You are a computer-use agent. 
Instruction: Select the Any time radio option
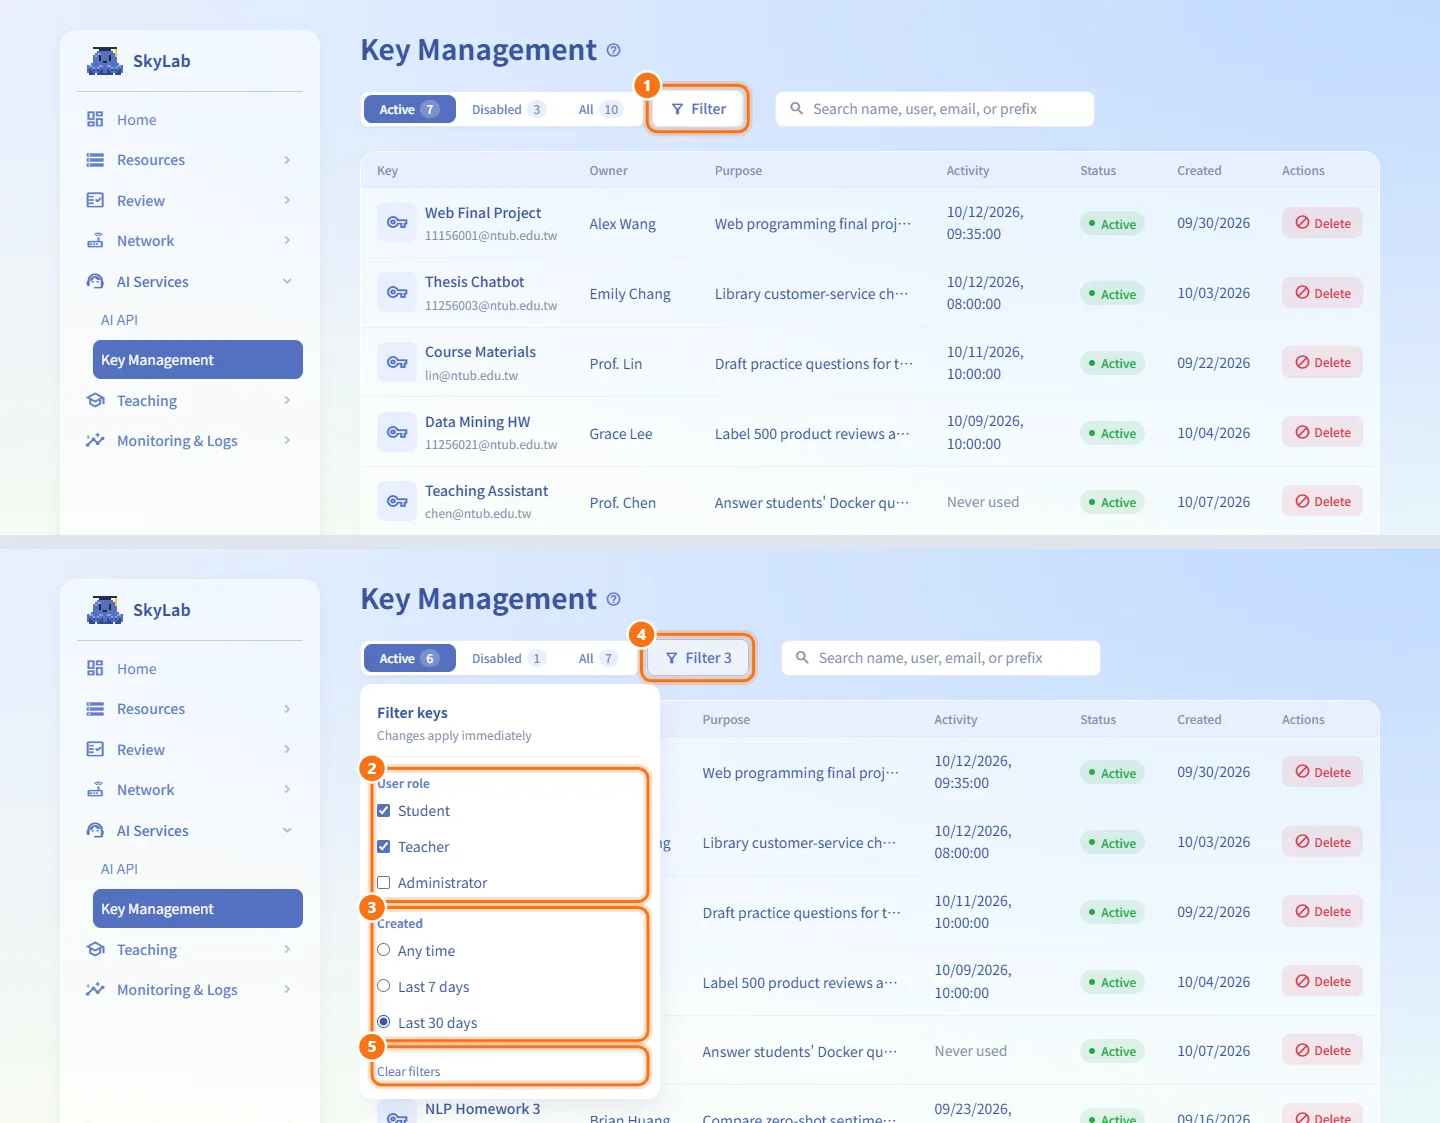384,950
